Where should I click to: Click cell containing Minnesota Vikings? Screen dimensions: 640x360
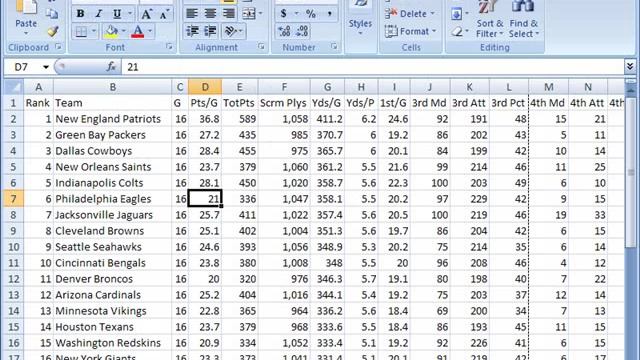112,311
